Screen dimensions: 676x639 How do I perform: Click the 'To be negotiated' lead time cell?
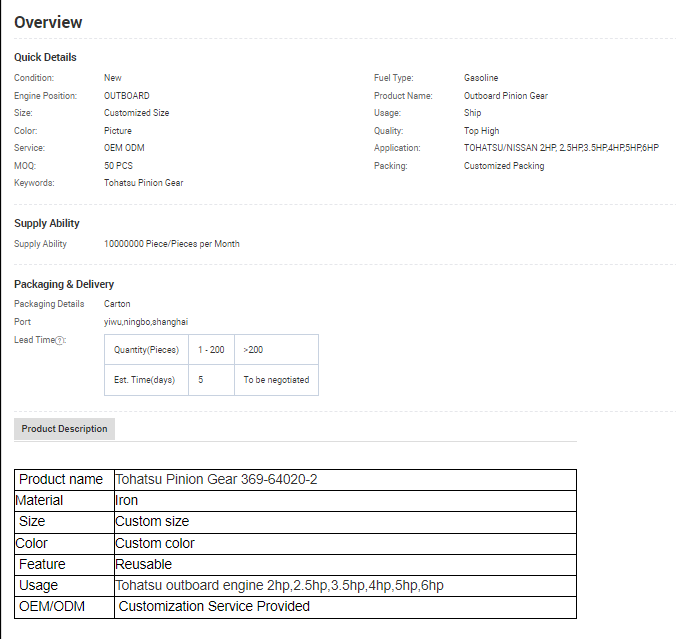pyautogui.click(x=276, y=380)
